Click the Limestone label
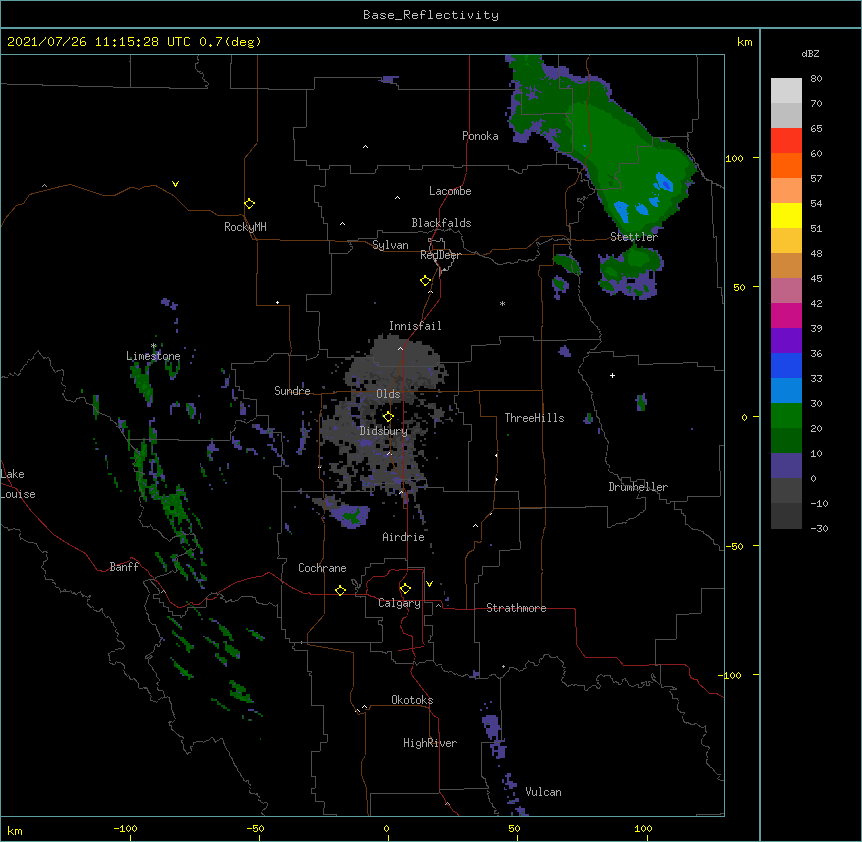The width and height of the screenshot is (862, 842). tap(153, 356)
